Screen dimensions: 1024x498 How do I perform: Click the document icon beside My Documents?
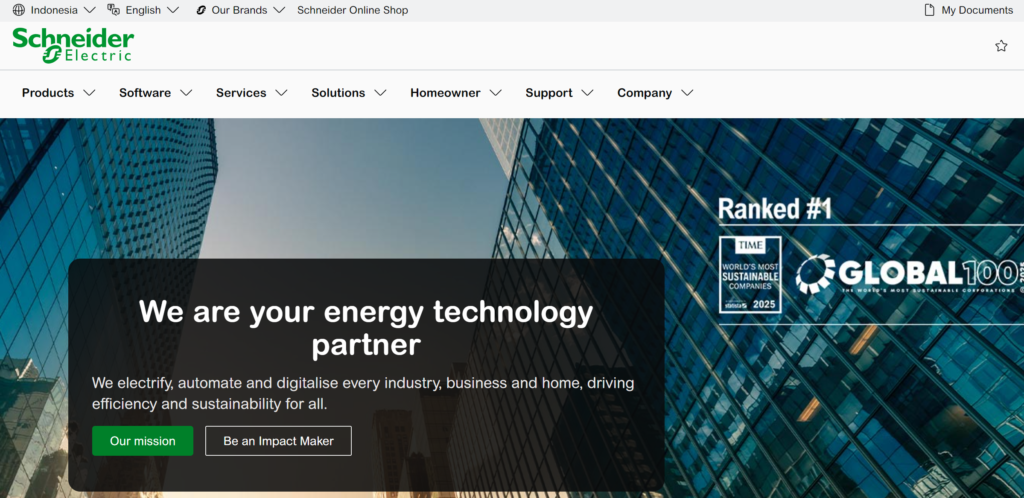(929, 10)
